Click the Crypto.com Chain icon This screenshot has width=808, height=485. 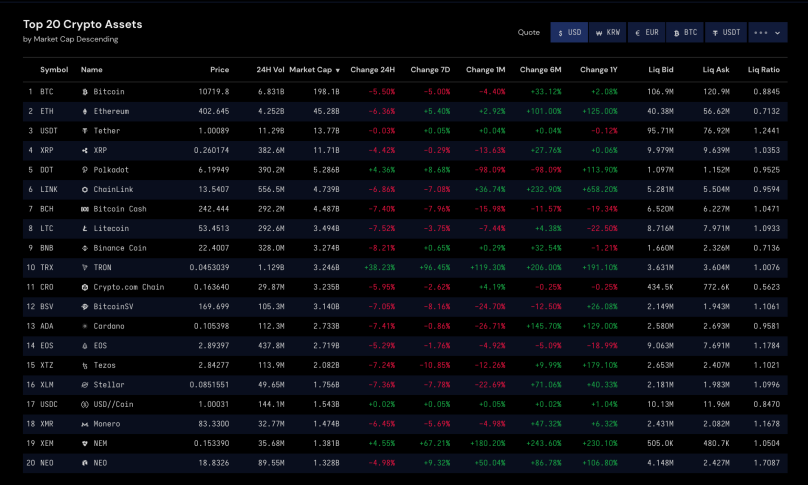coord(85,287)
